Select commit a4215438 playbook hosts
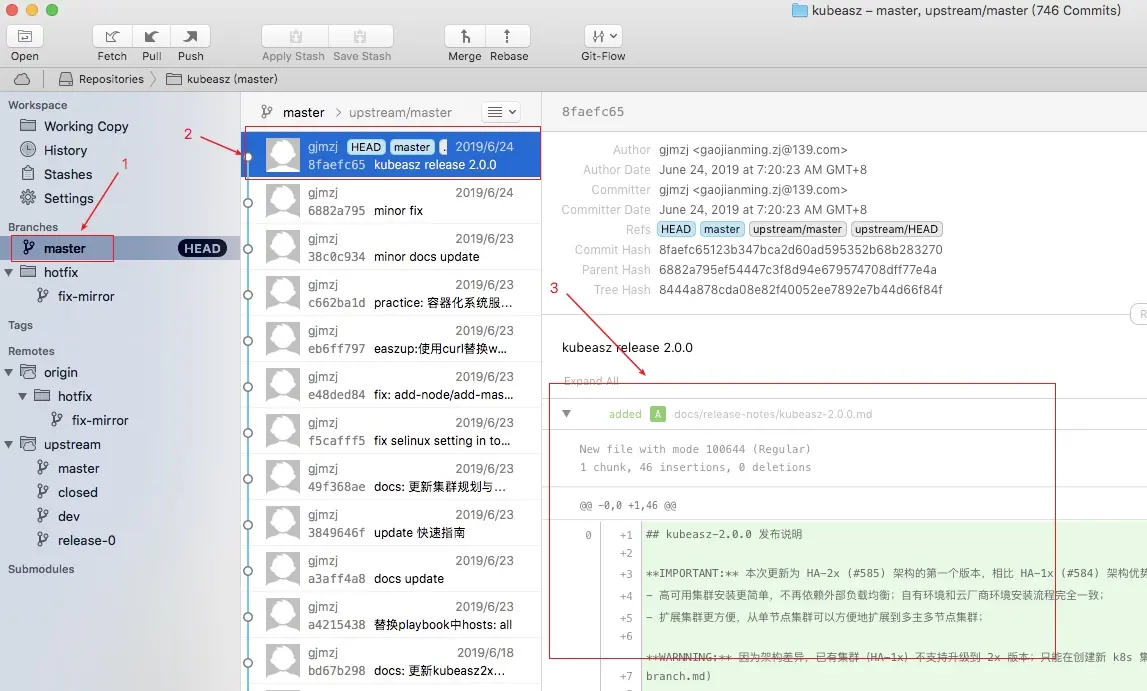1147x691 pixels. [x=391, y=616]
